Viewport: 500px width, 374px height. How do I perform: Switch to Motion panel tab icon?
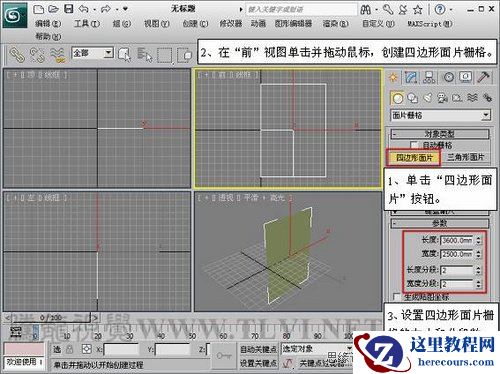pos(449,77)
